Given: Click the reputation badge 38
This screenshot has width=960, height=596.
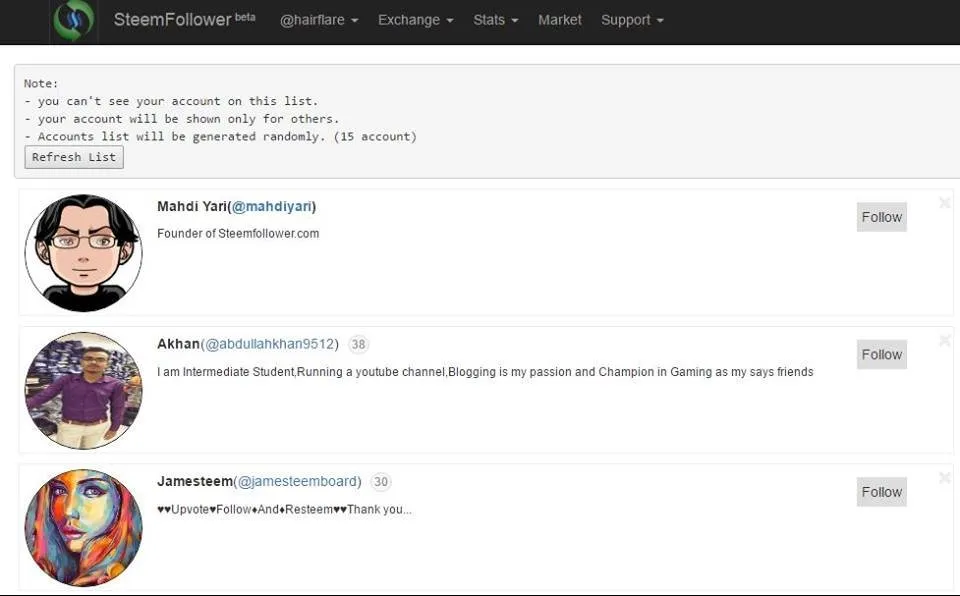Looking at the screenshot, I should [359, 344].
